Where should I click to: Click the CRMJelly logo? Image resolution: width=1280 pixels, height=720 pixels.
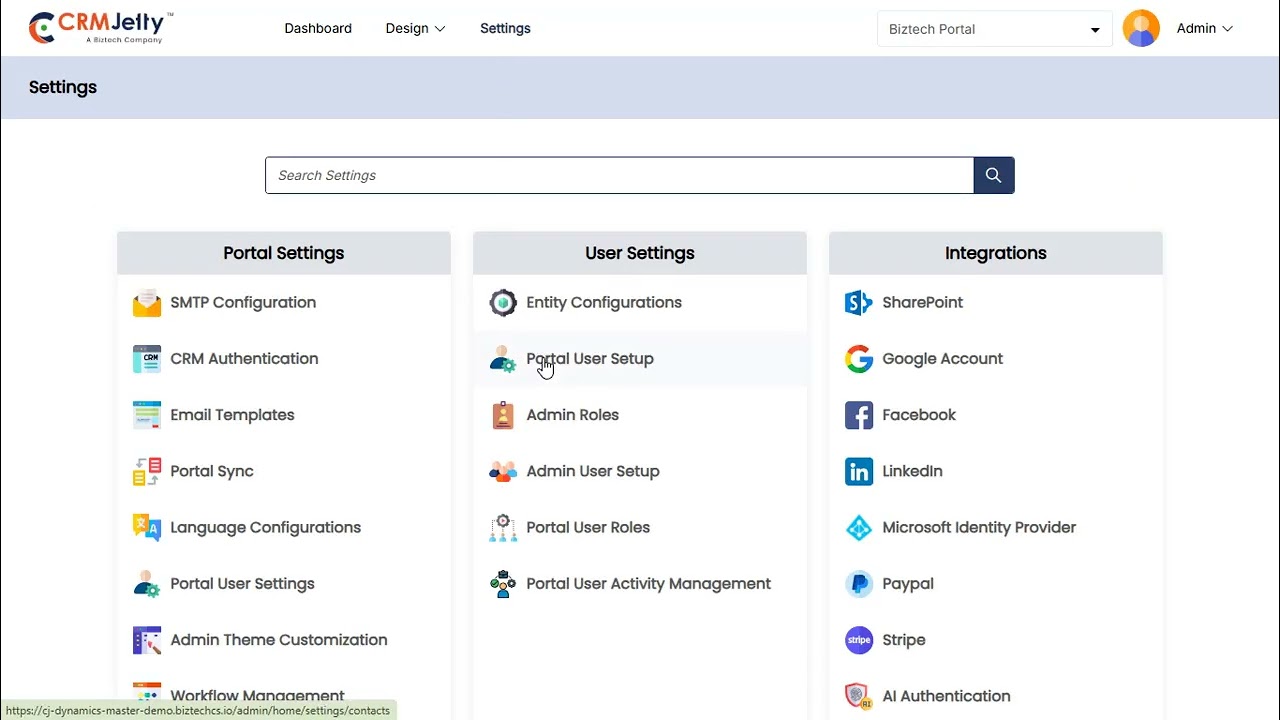(x=100, y=28)
